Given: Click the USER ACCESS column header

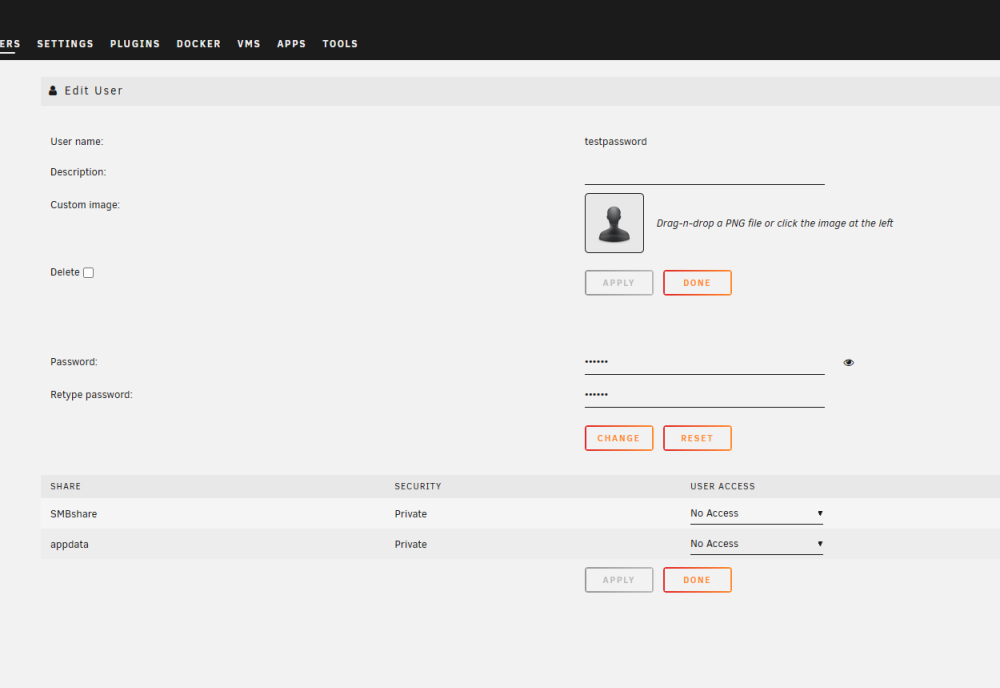Looking at the screenshot, I should [723, 487].
